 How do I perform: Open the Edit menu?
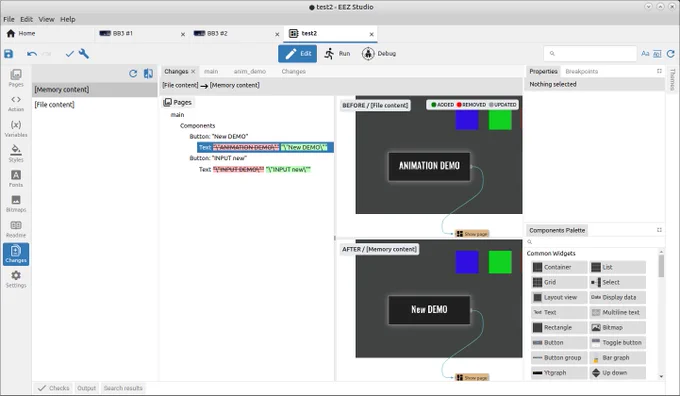point(26,19)
